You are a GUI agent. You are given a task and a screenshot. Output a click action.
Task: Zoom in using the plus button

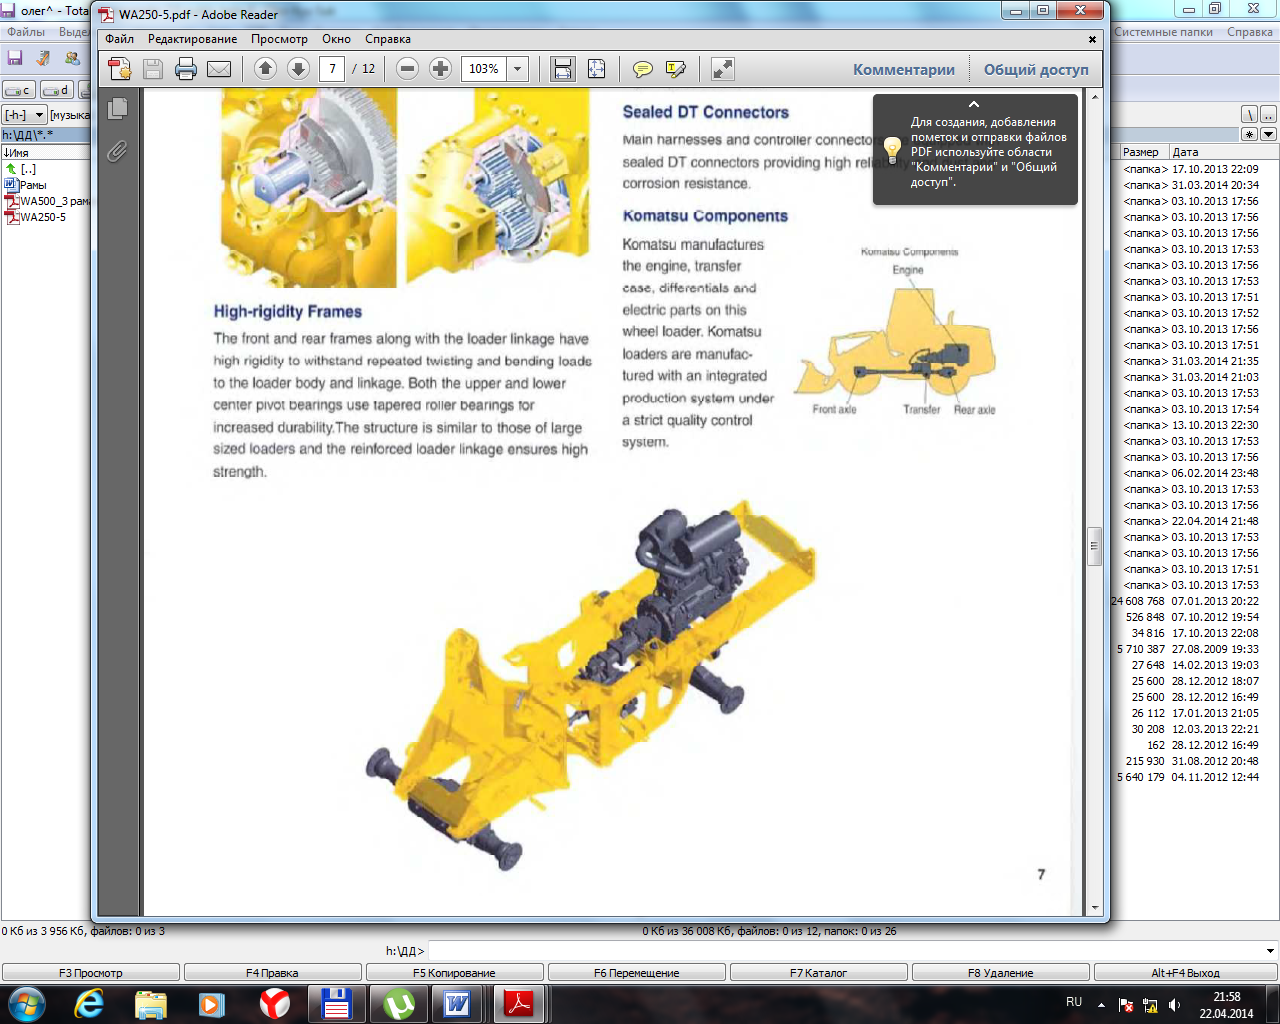pos(440,69)
